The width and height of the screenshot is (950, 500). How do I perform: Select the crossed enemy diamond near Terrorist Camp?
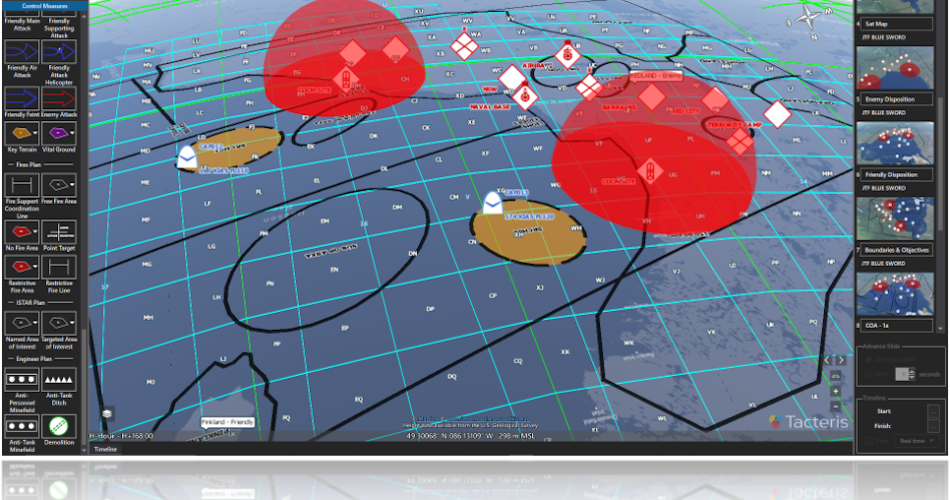pos(739,142)
